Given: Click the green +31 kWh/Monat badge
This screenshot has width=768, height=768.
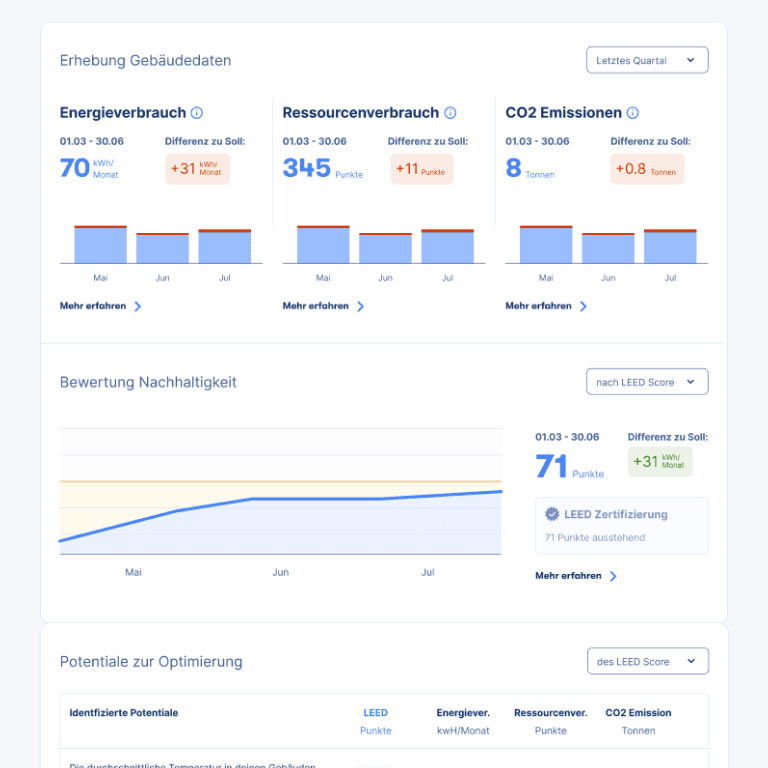Looking at the screenshot, I should click(660, 461).
